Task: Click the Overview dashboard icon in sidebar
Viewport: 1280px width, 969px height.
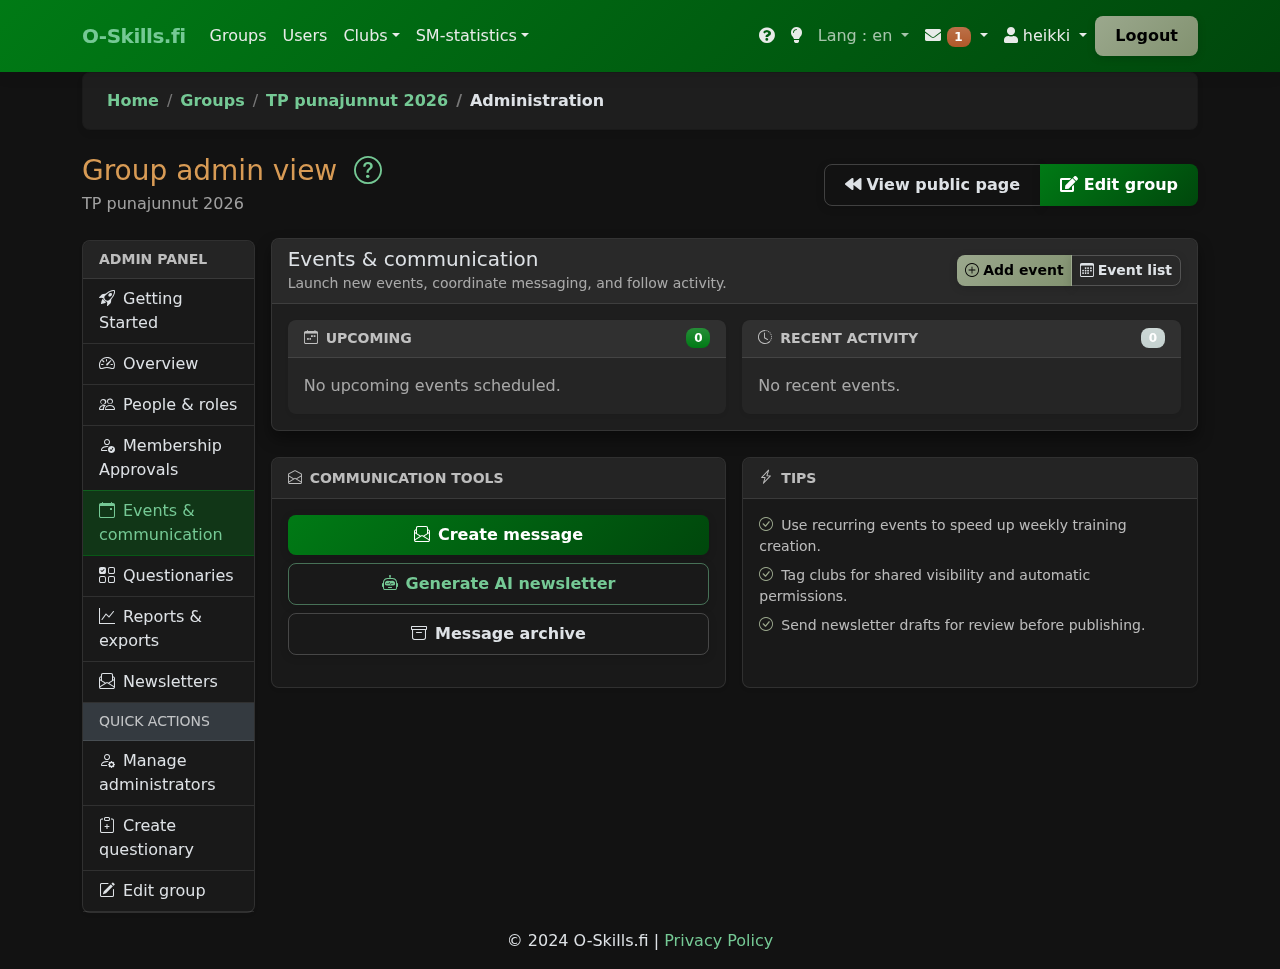Action: 107,364
